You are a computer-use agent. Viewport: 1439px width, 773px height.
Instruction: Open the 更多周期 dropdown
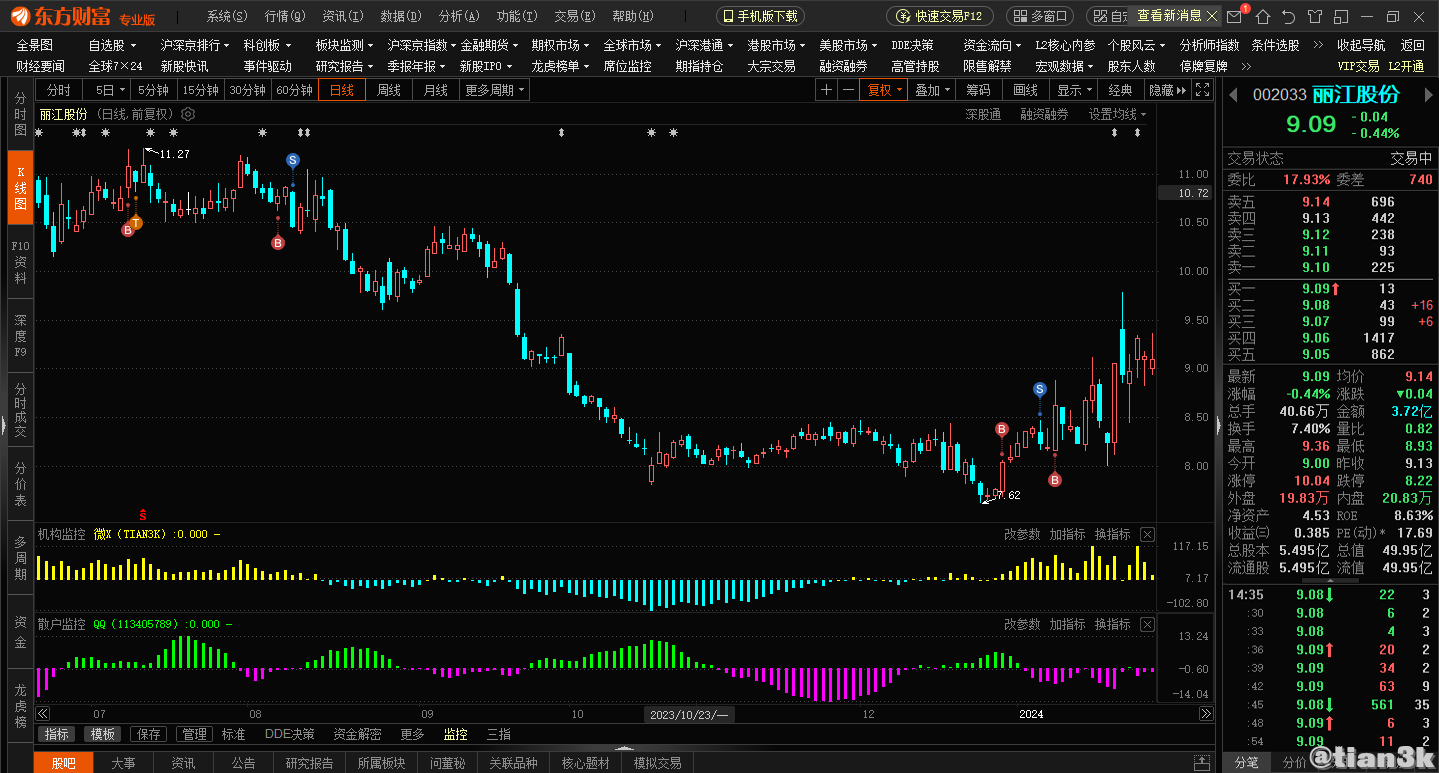coord(495,90)
